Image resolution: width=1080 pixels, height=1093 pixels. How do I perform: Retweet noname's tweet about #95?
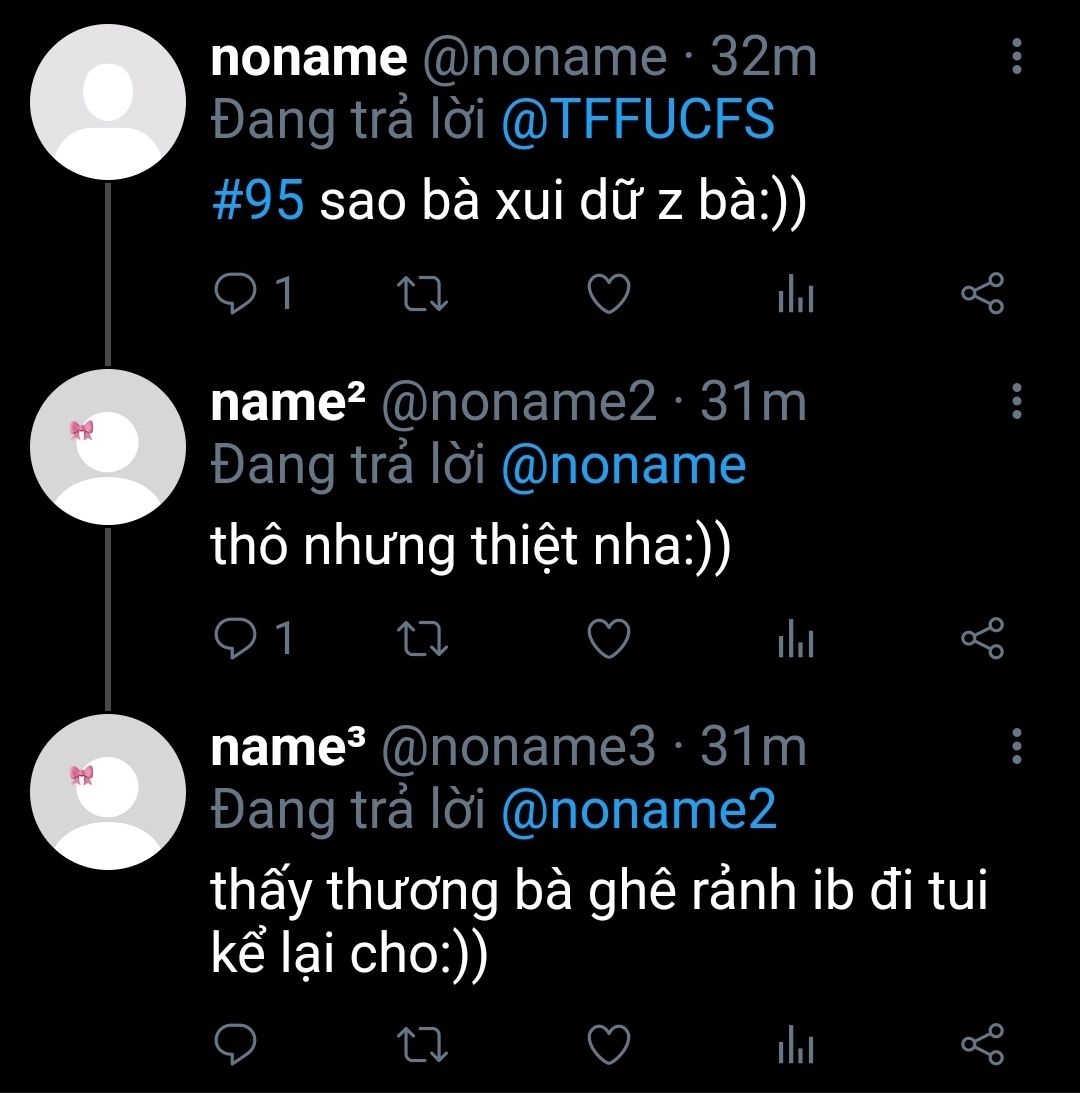pyautogui.click(x=422, y=293)
